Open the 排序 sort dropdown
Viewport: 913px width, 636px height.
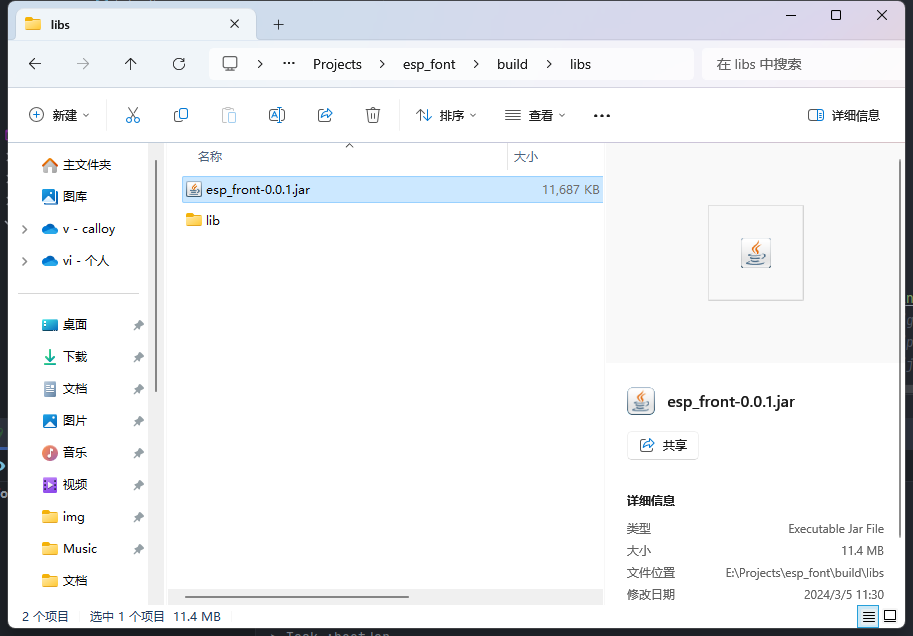click(446, 115)
